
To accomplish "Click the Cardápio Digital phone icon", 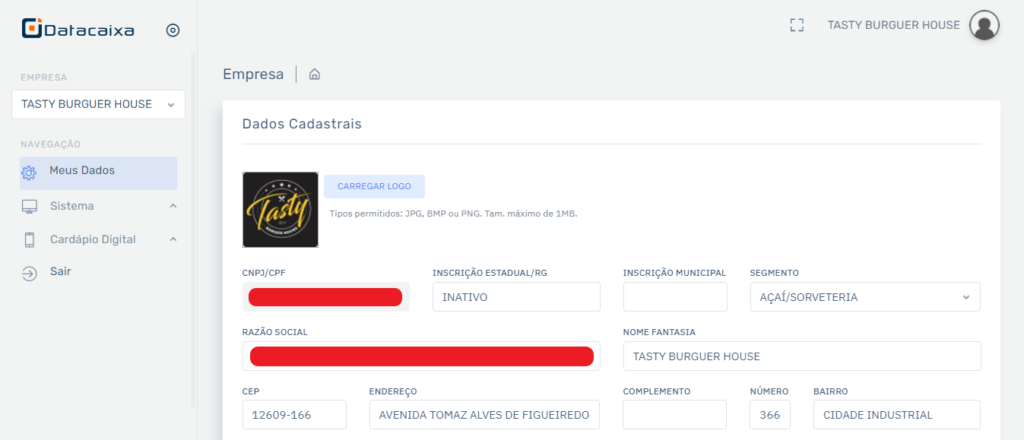I will [29, 240].
